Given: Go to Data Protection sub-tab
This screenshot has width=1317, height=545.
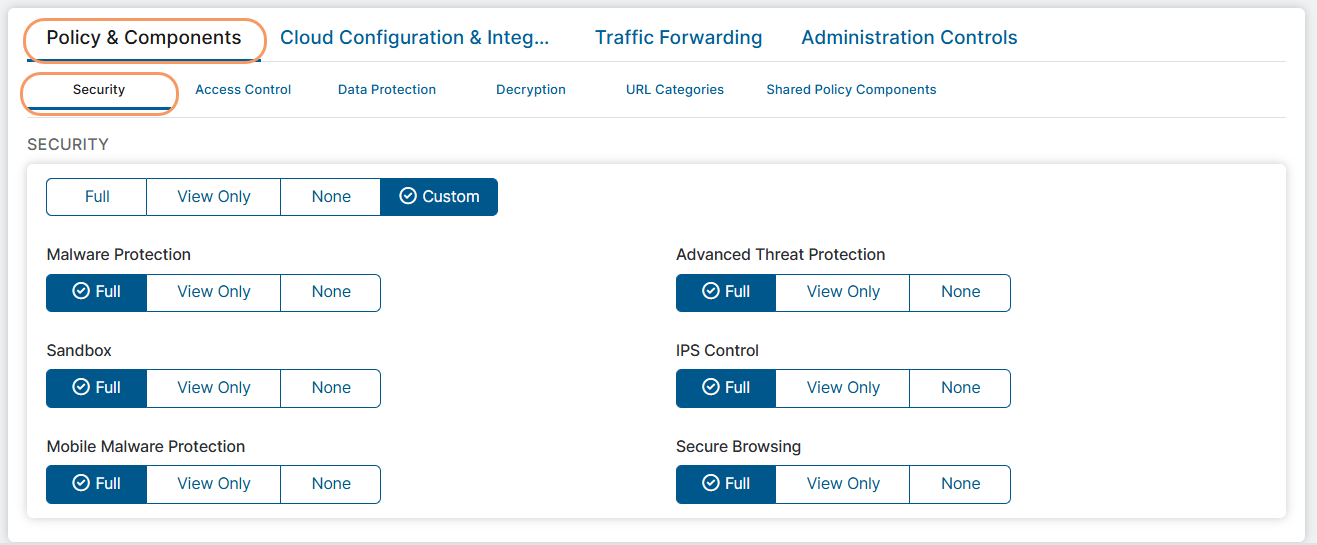Looking at the screenshot, I should pyautogui.click(x=387, y=90).
